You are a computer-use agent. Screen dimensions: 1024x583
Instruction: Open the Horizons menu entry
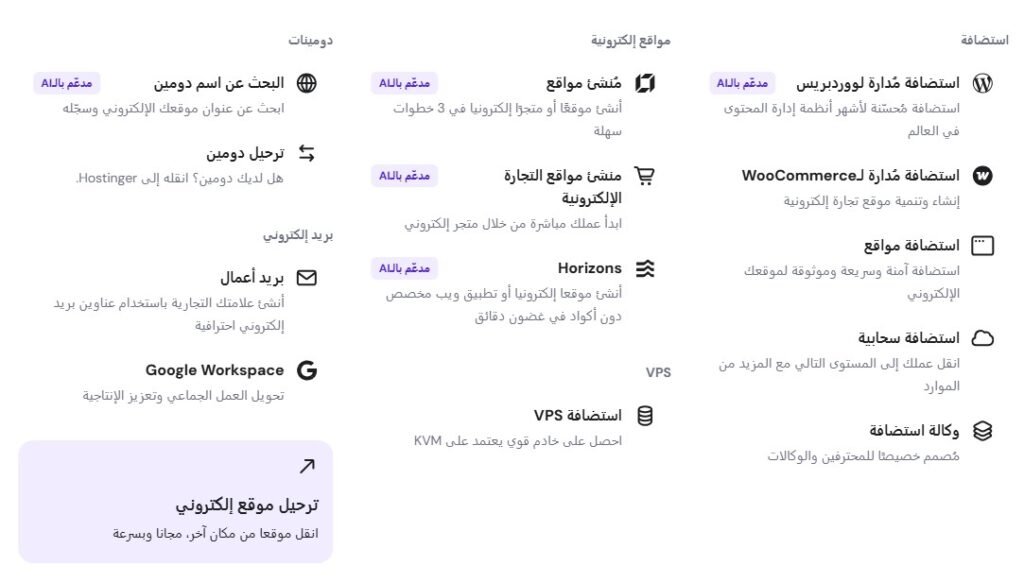pyautogui.click(x=590, y=268)
